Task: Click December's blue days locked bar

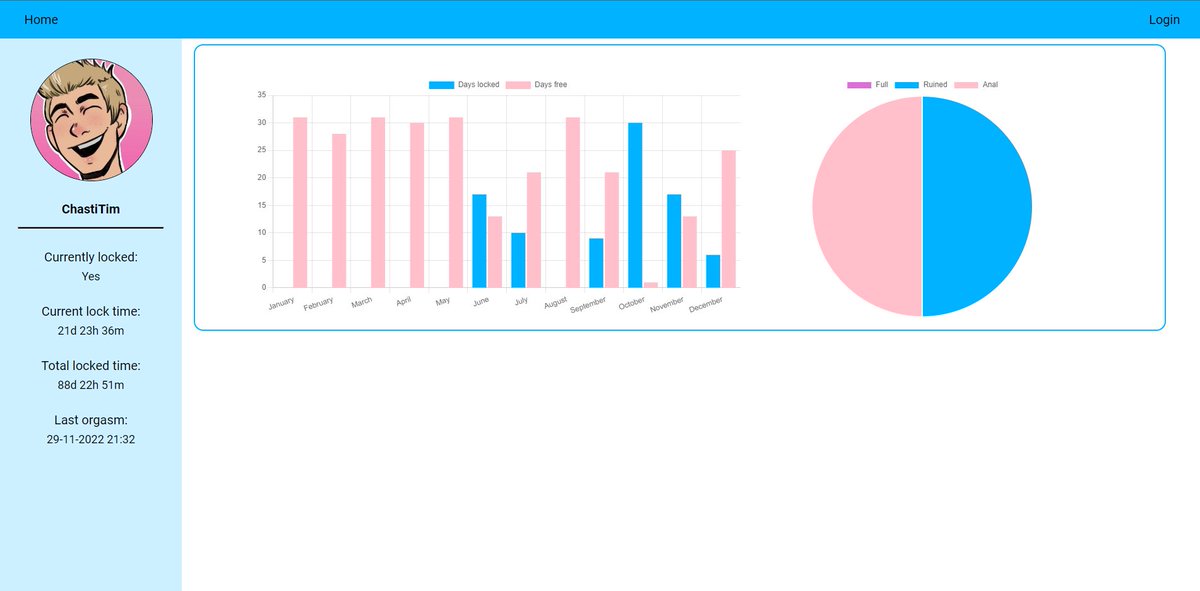Action: click(713, 270)
